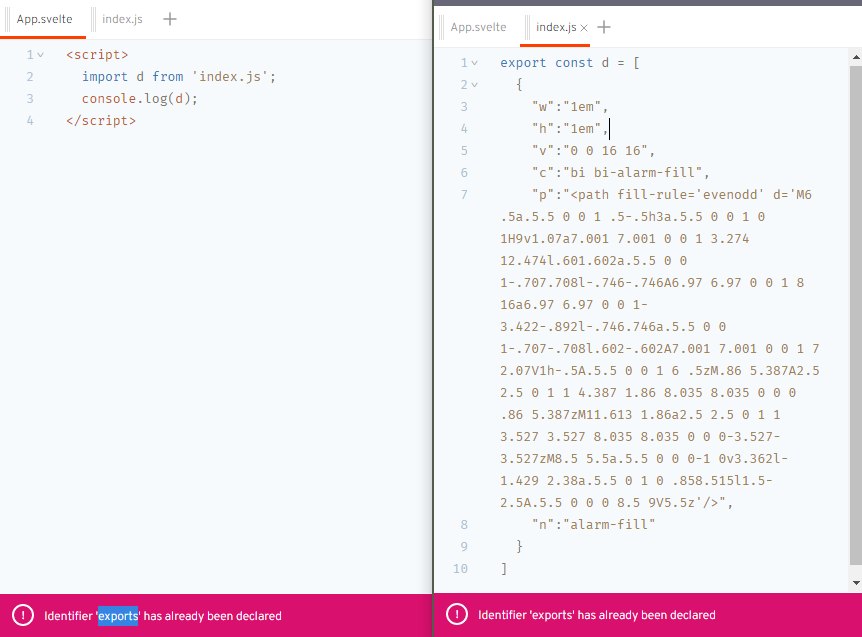
Task: Click the error icon in the right error banner
Action: [457, 614]
